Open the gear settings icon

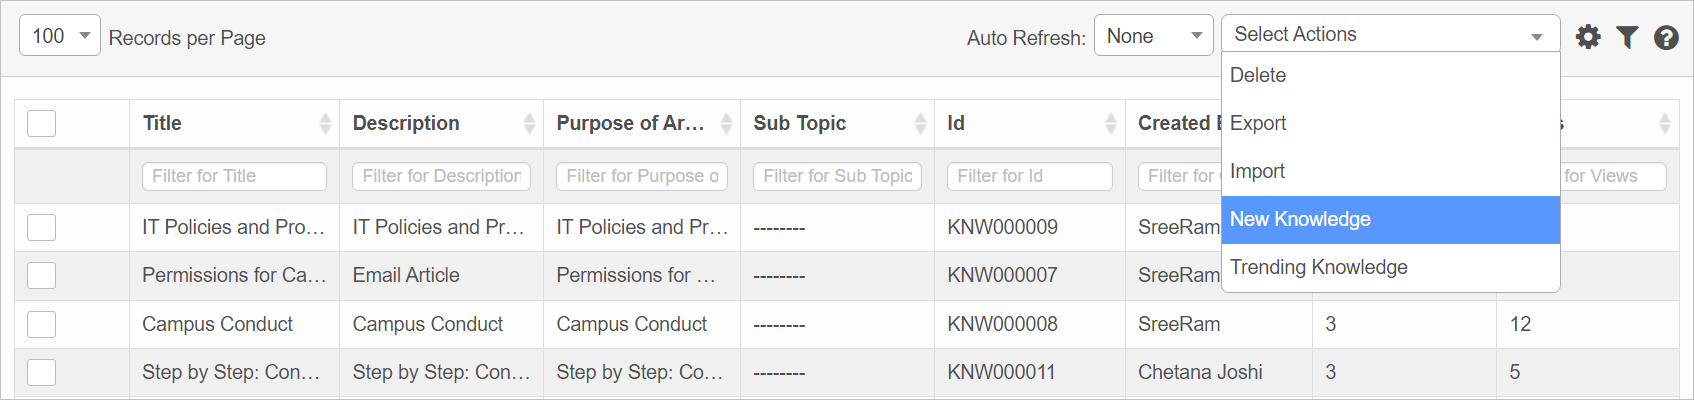coord(1588,37)
